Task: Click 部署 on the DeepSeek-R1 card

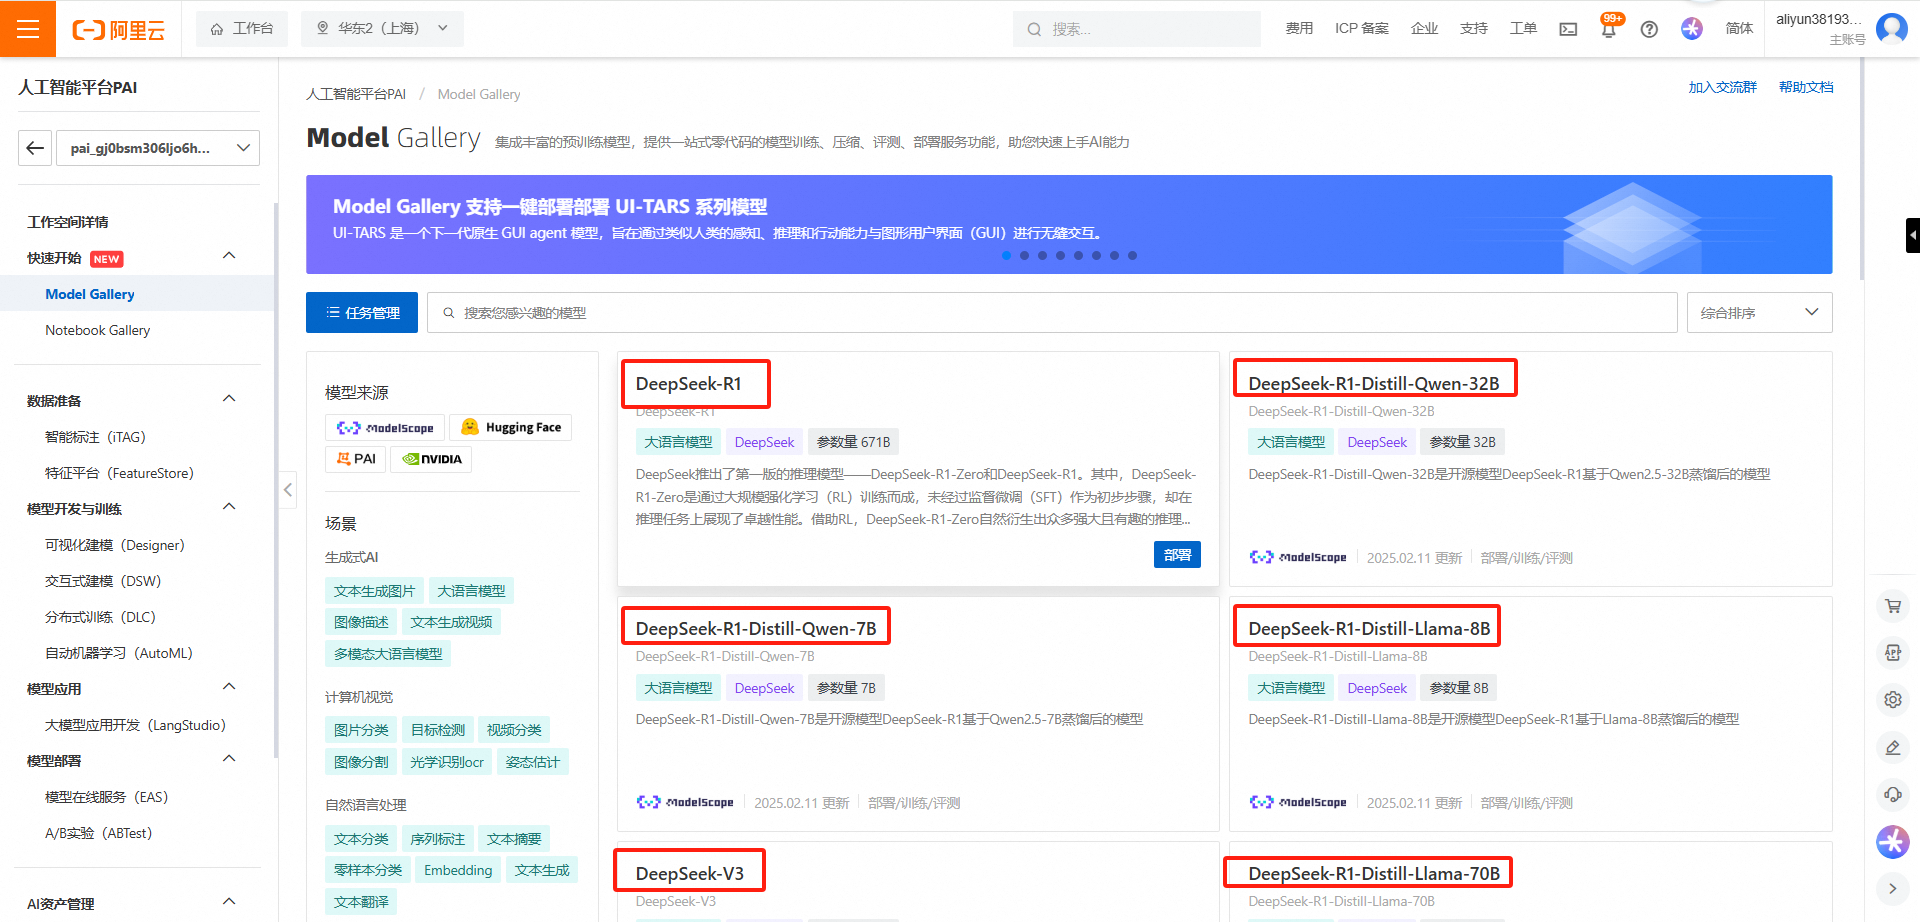Action: pyautogui.click(x=1177, y=554)
